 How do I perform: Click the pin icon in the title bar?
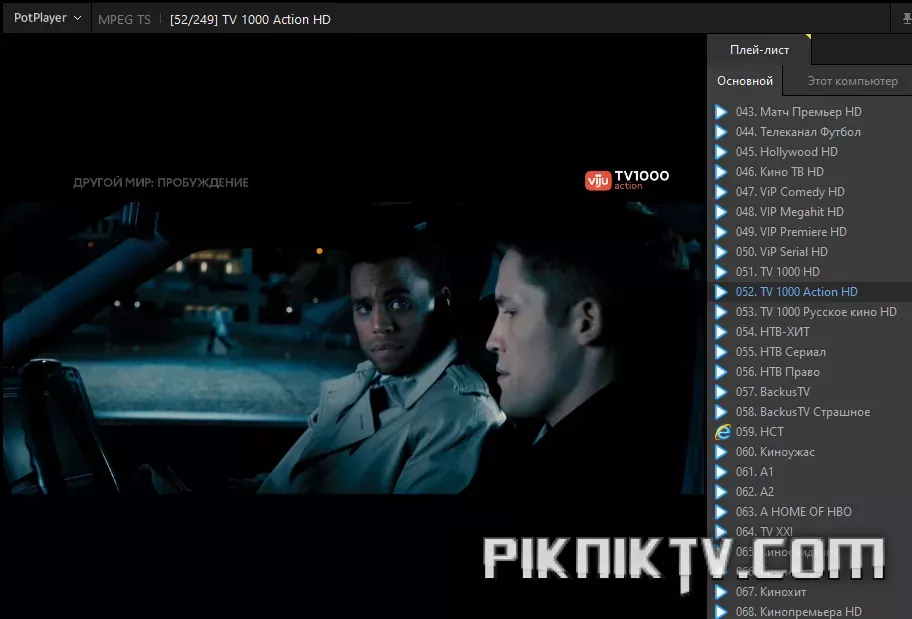point(906,19)
